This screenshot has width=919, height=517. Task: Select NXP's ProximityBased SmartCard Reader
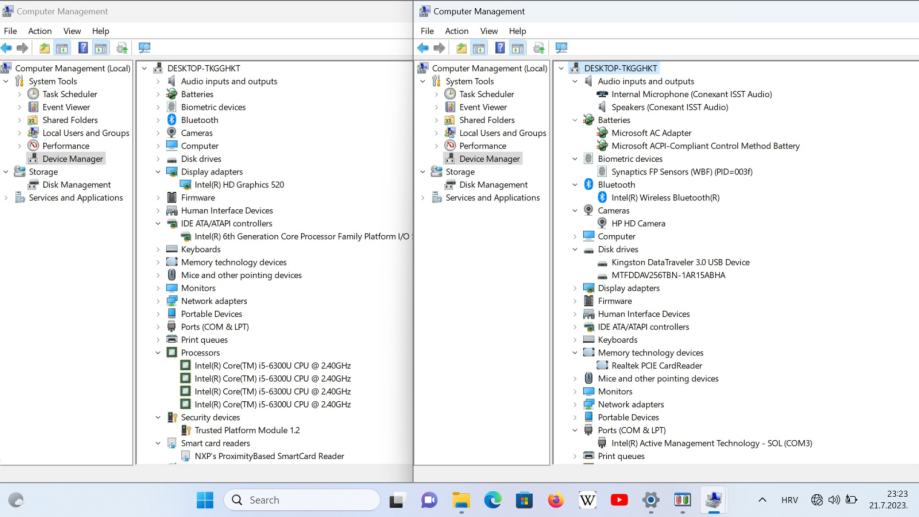[x=269, y=456]
